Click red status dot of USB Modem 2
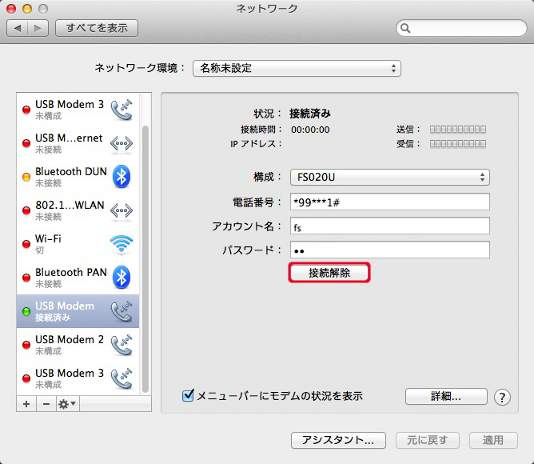This screenshot has width=534, height=464. (x=26, y=345)
